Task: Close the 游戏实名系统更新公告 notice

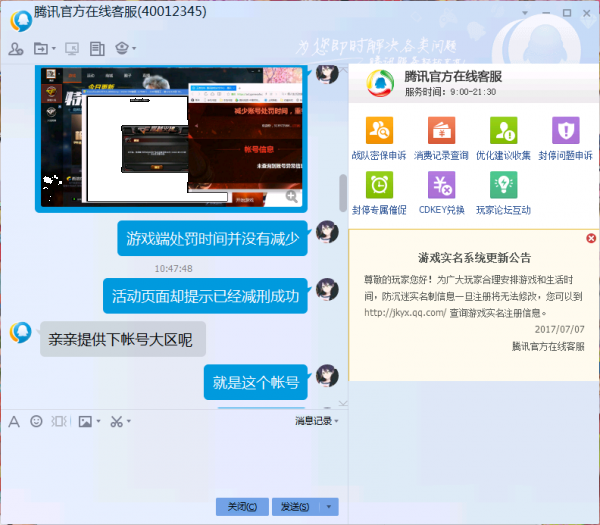Action: pyautogui.click(x=591, y=238)
